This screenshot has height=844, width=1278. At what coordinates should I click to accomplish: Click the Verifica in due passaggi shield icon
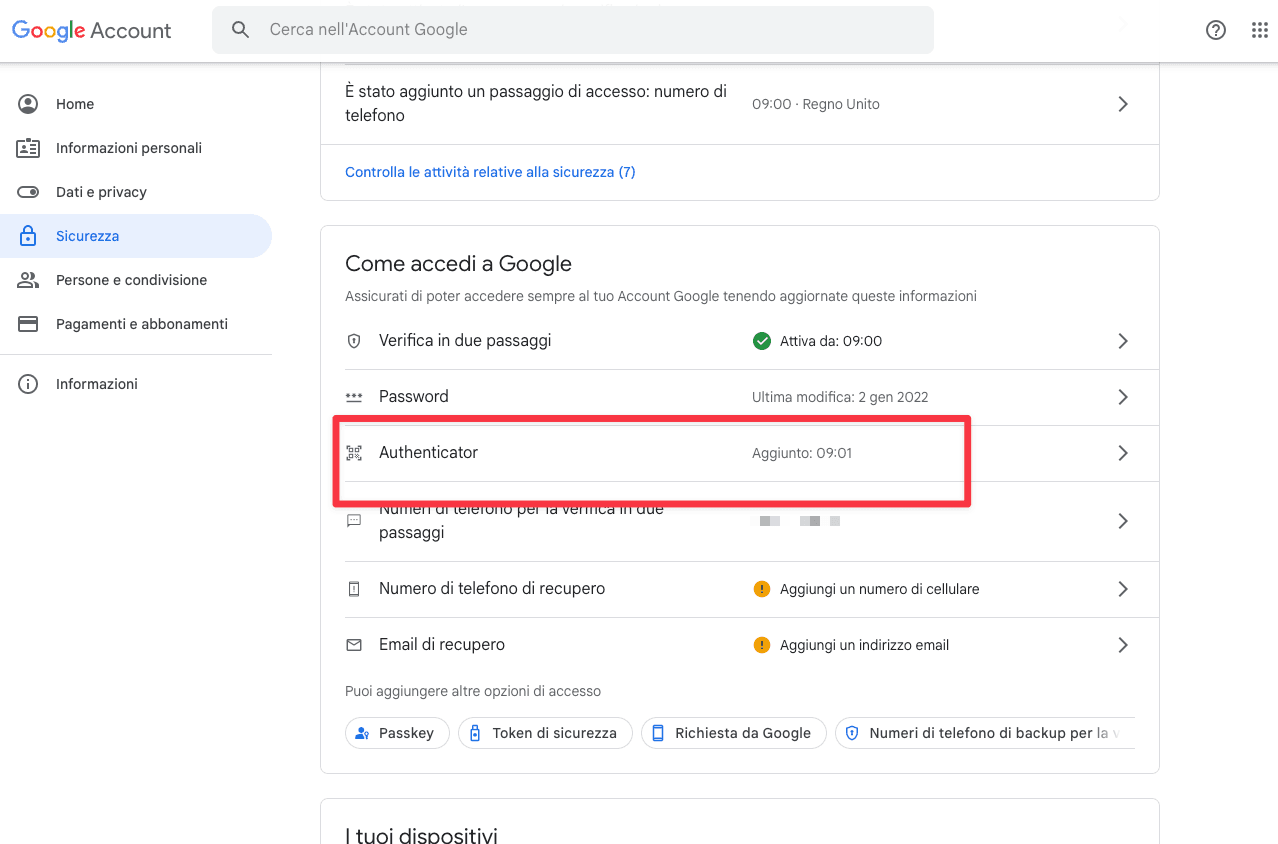(x=354, y=341)
